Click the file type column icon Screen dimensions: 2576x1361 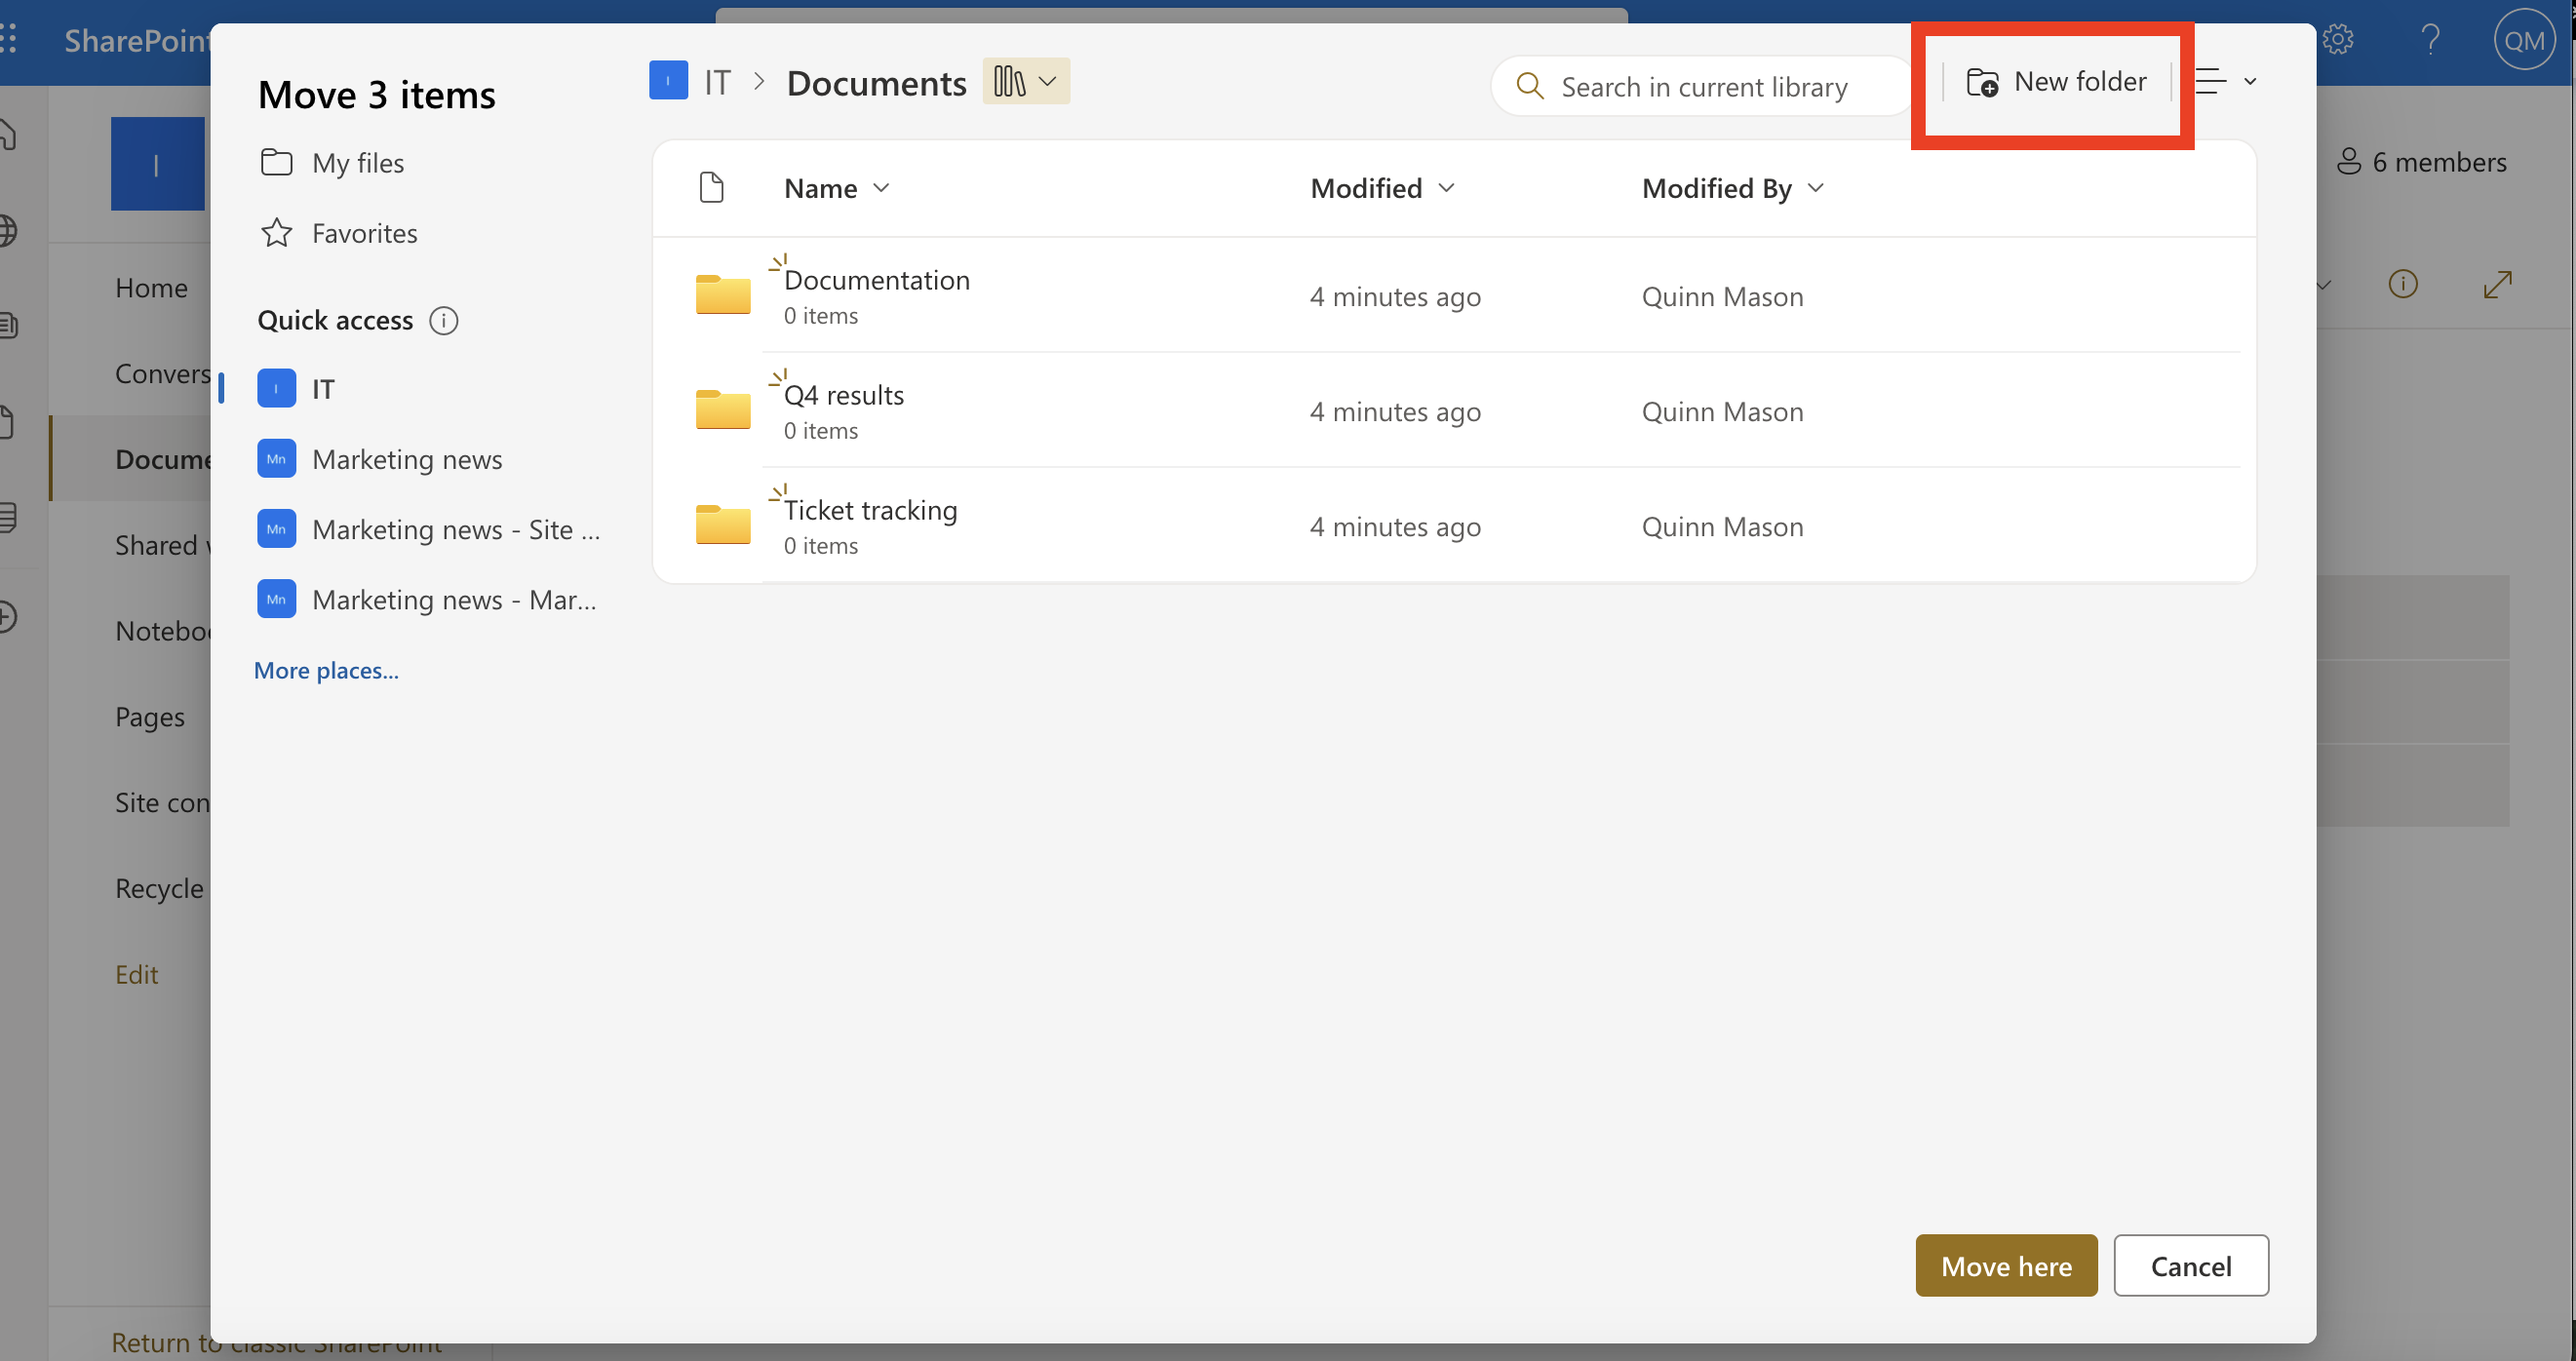coord(711,187)
